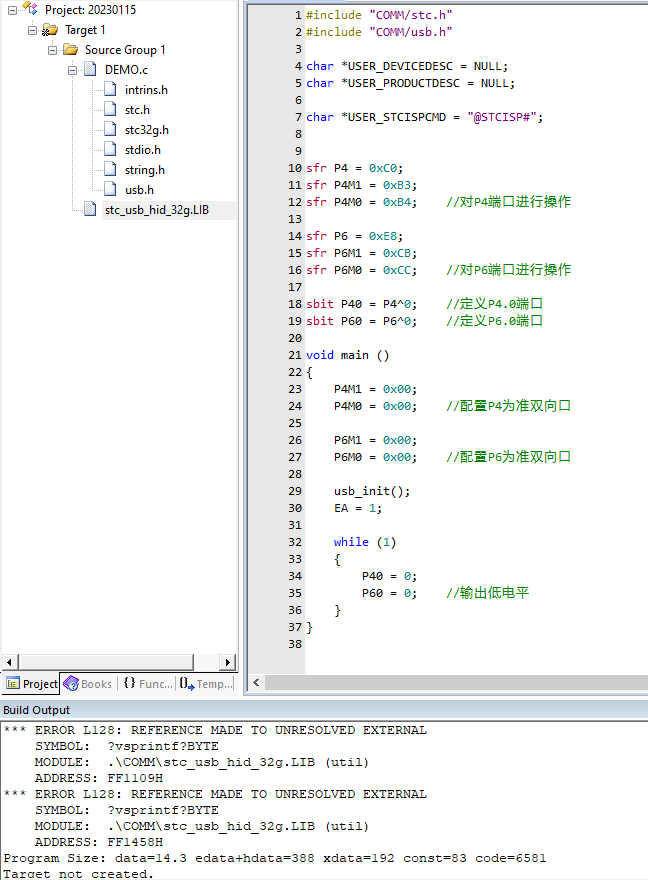Click the Books tab icon

click(x=71, y=684)
